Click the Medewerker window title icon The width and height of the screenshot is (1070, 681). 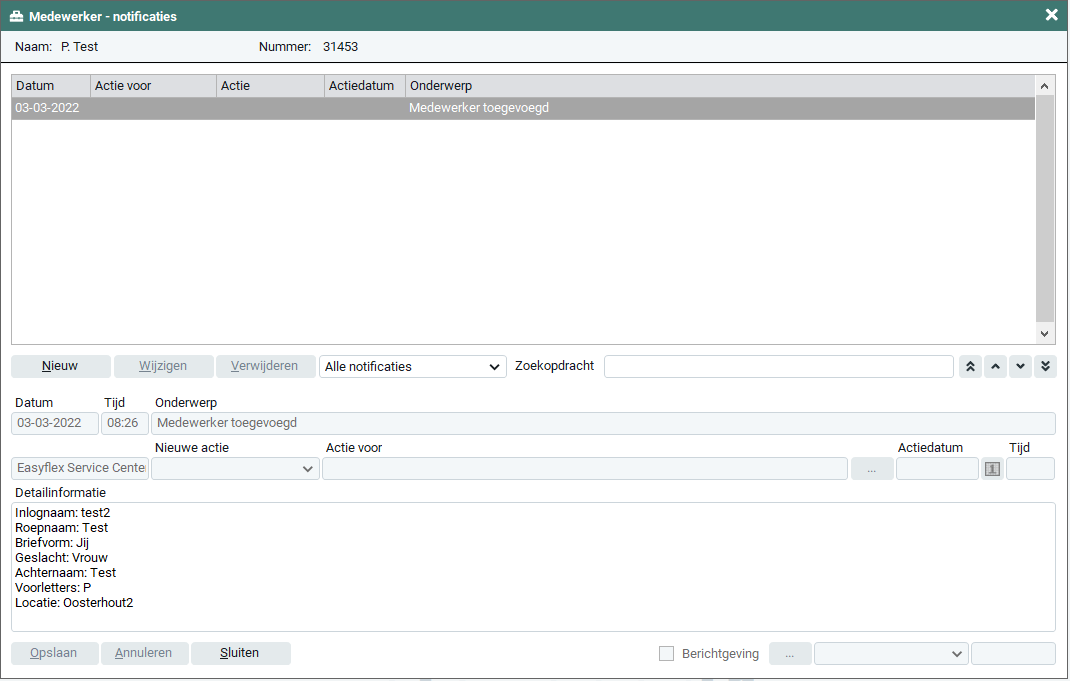[16, 16]
